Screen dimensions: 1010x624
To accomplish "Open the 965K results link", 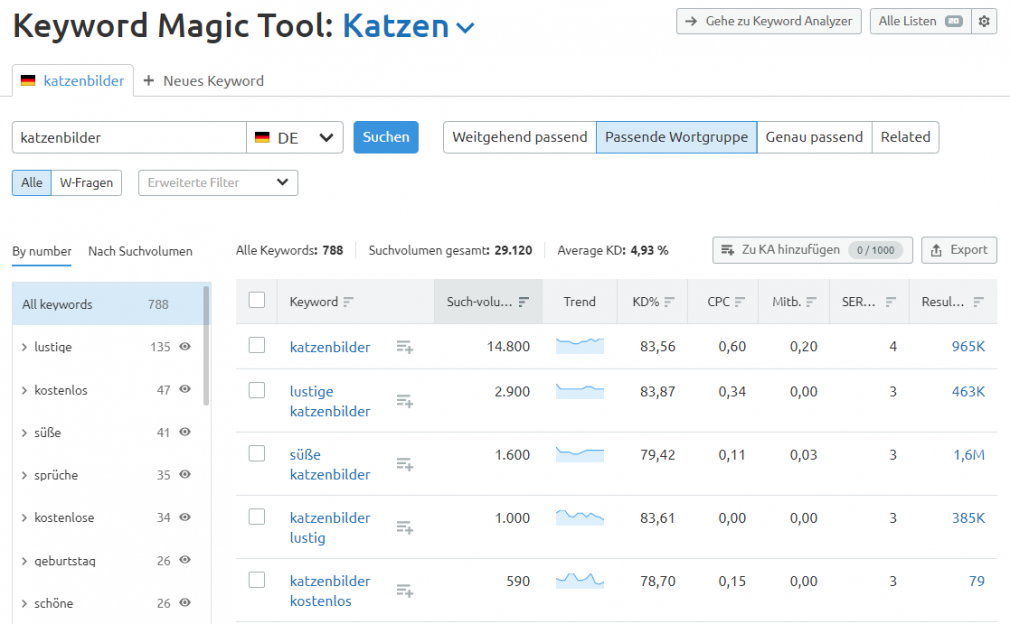I will [x=968, y=346].
